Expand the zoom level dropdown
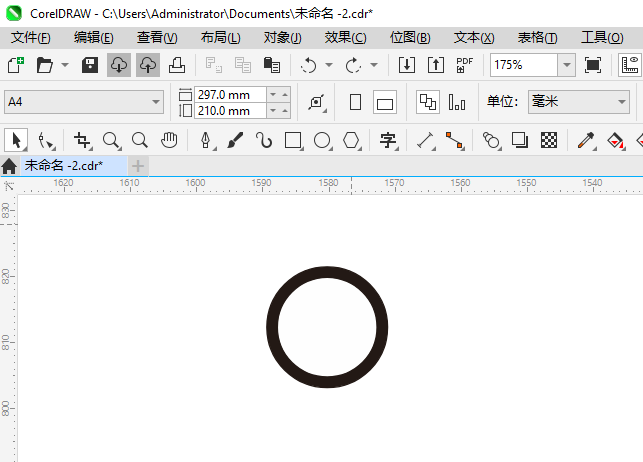Screen dimensions: 643x462 coord(567,65)
